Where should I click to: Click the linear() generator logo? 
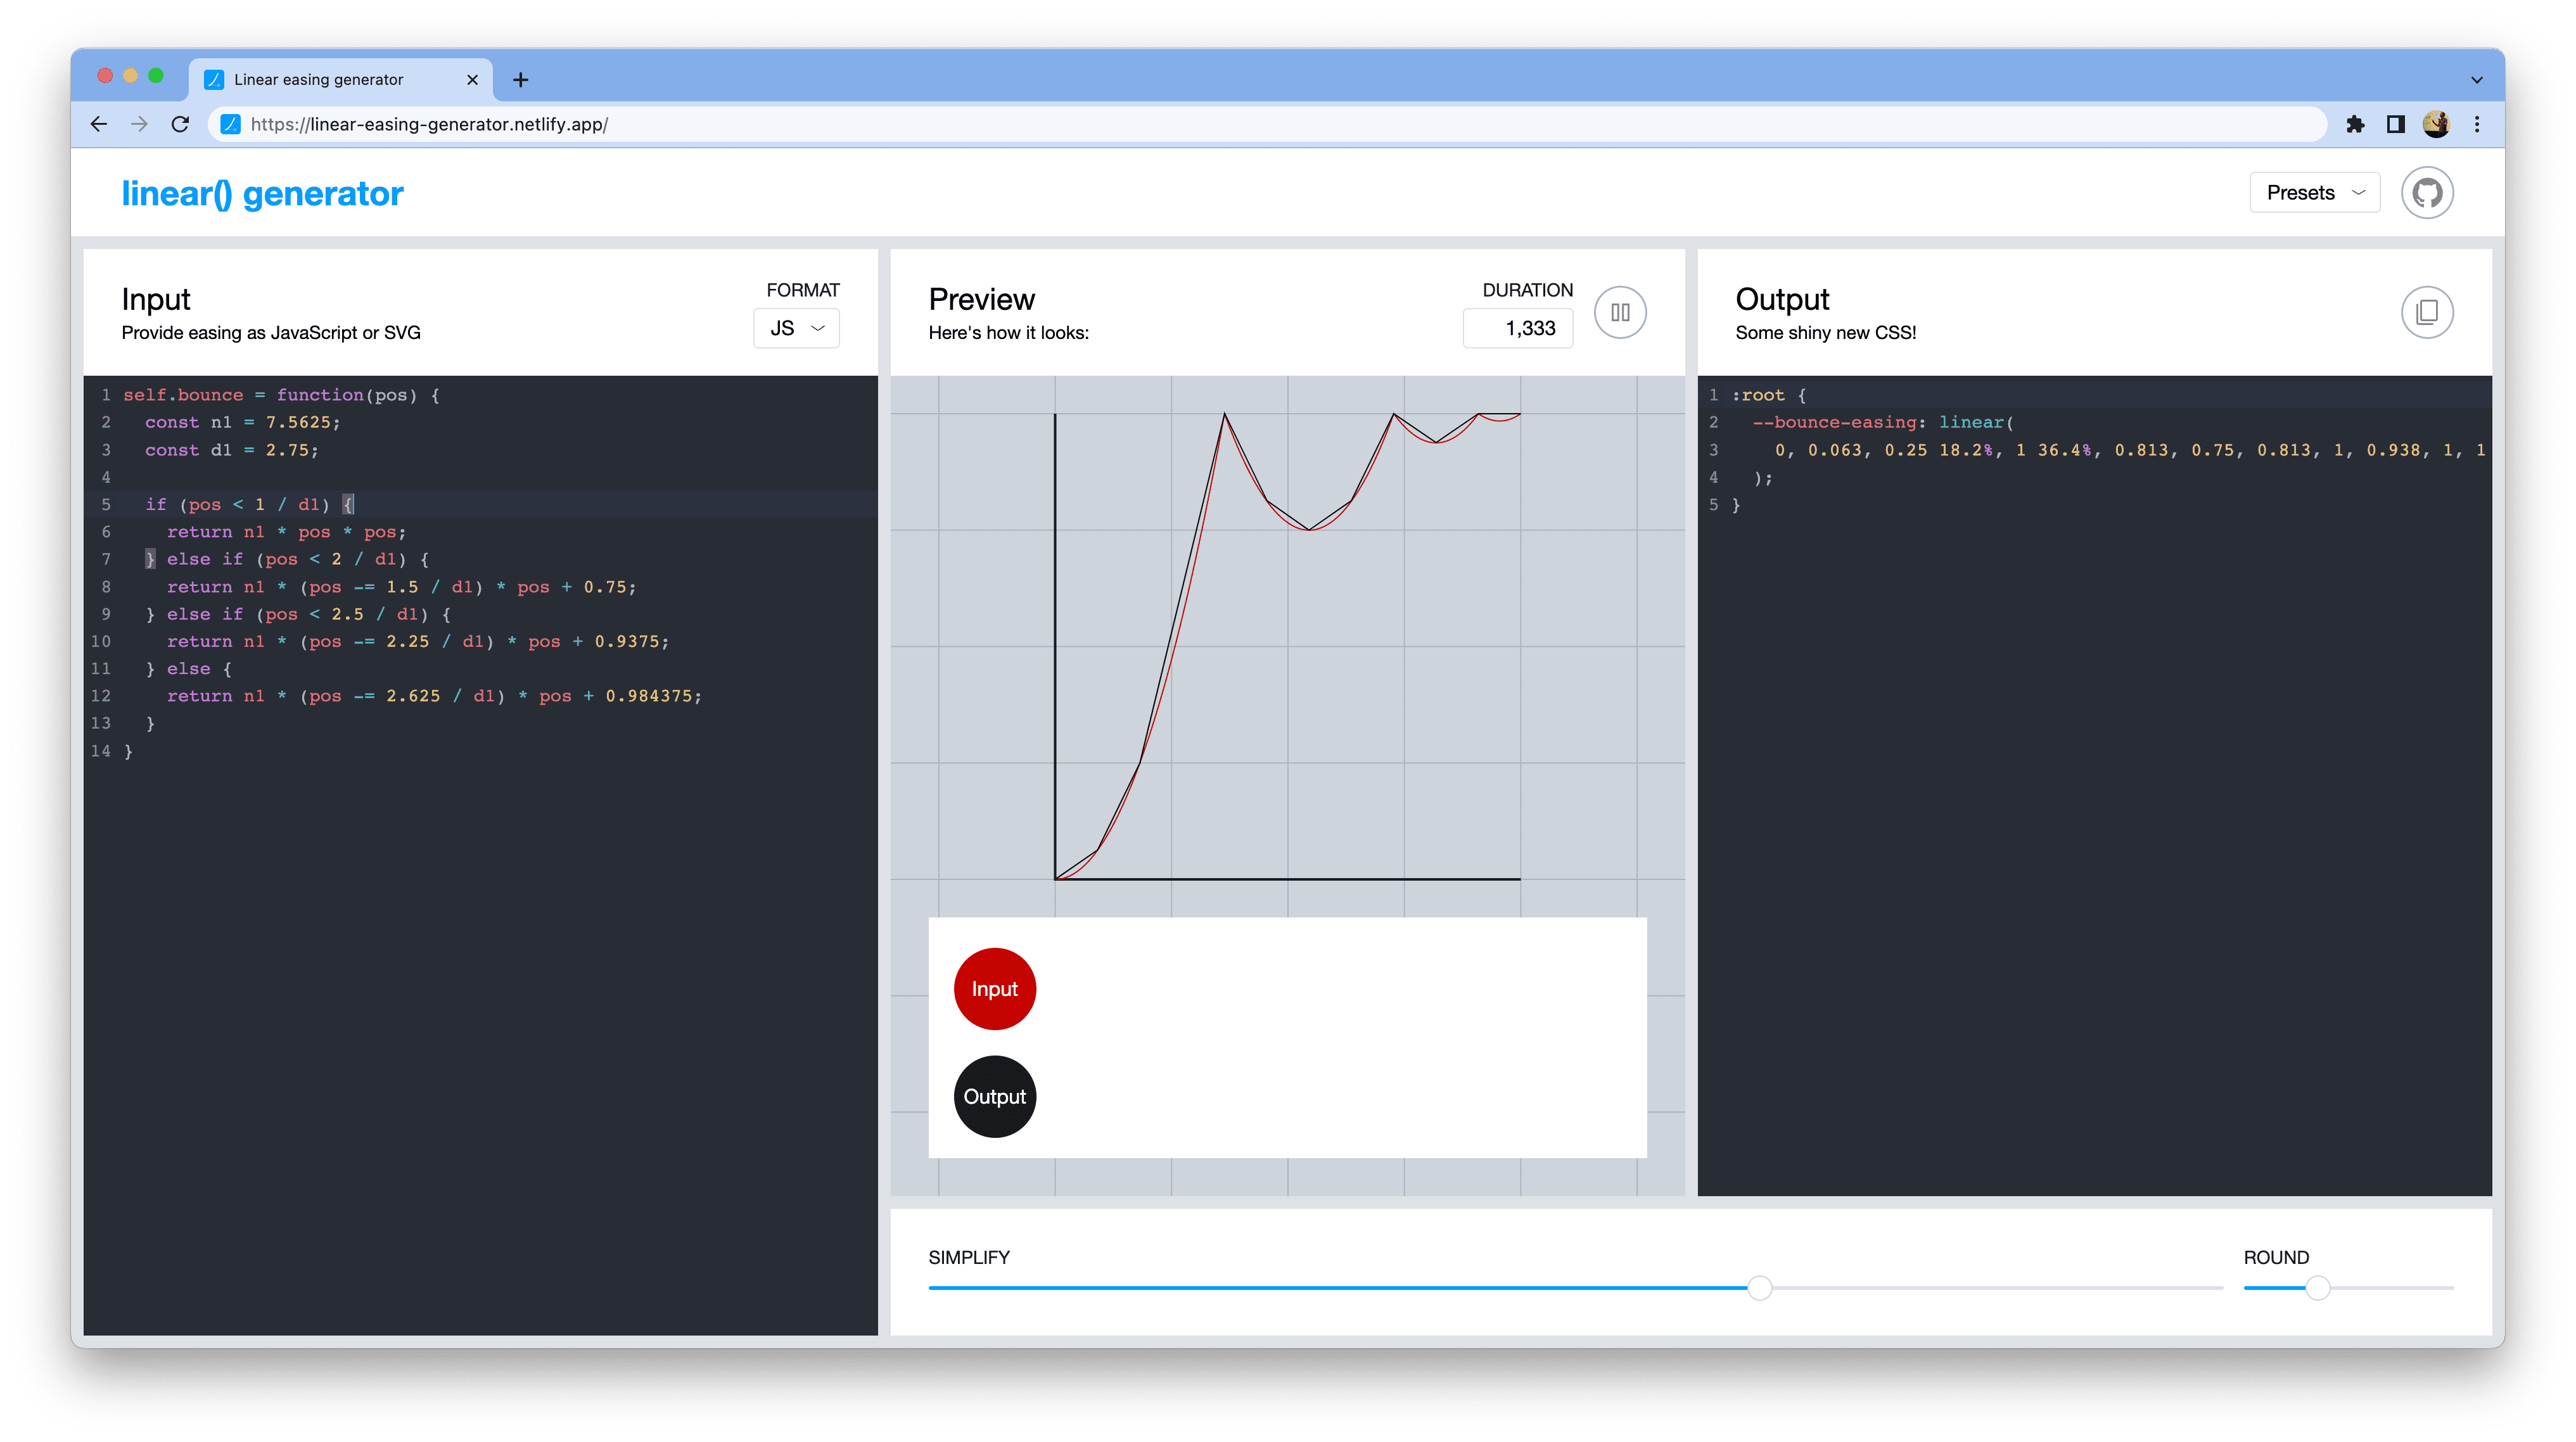tap(262, 193)
